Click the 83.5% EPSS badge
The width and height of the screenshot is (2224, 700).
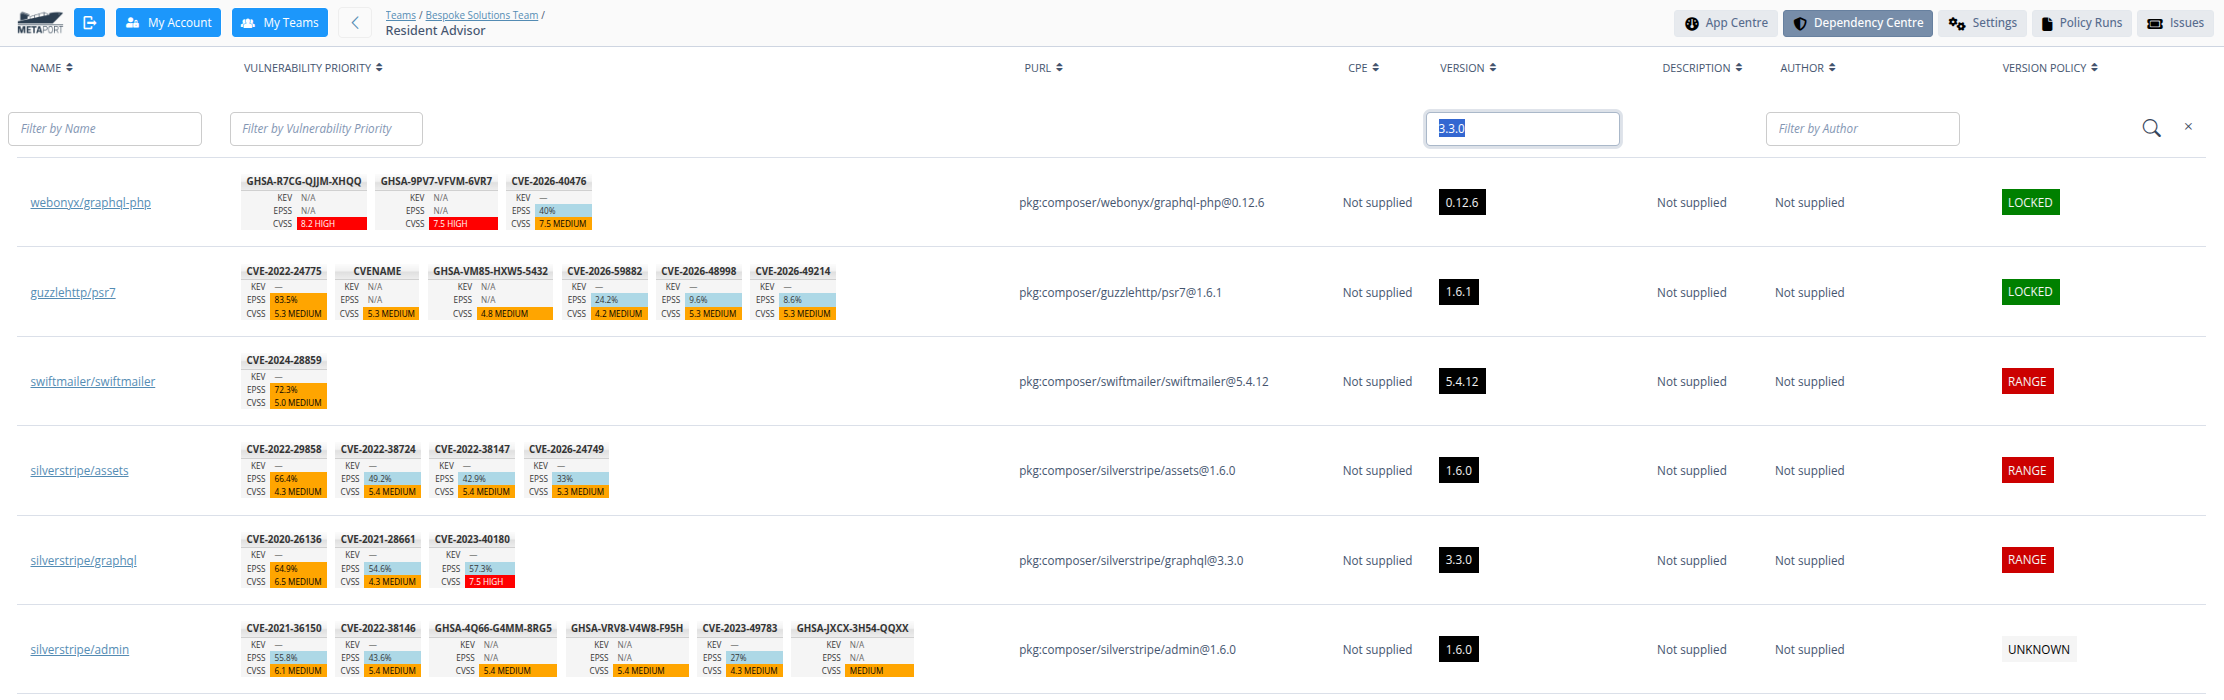[299, 300]
